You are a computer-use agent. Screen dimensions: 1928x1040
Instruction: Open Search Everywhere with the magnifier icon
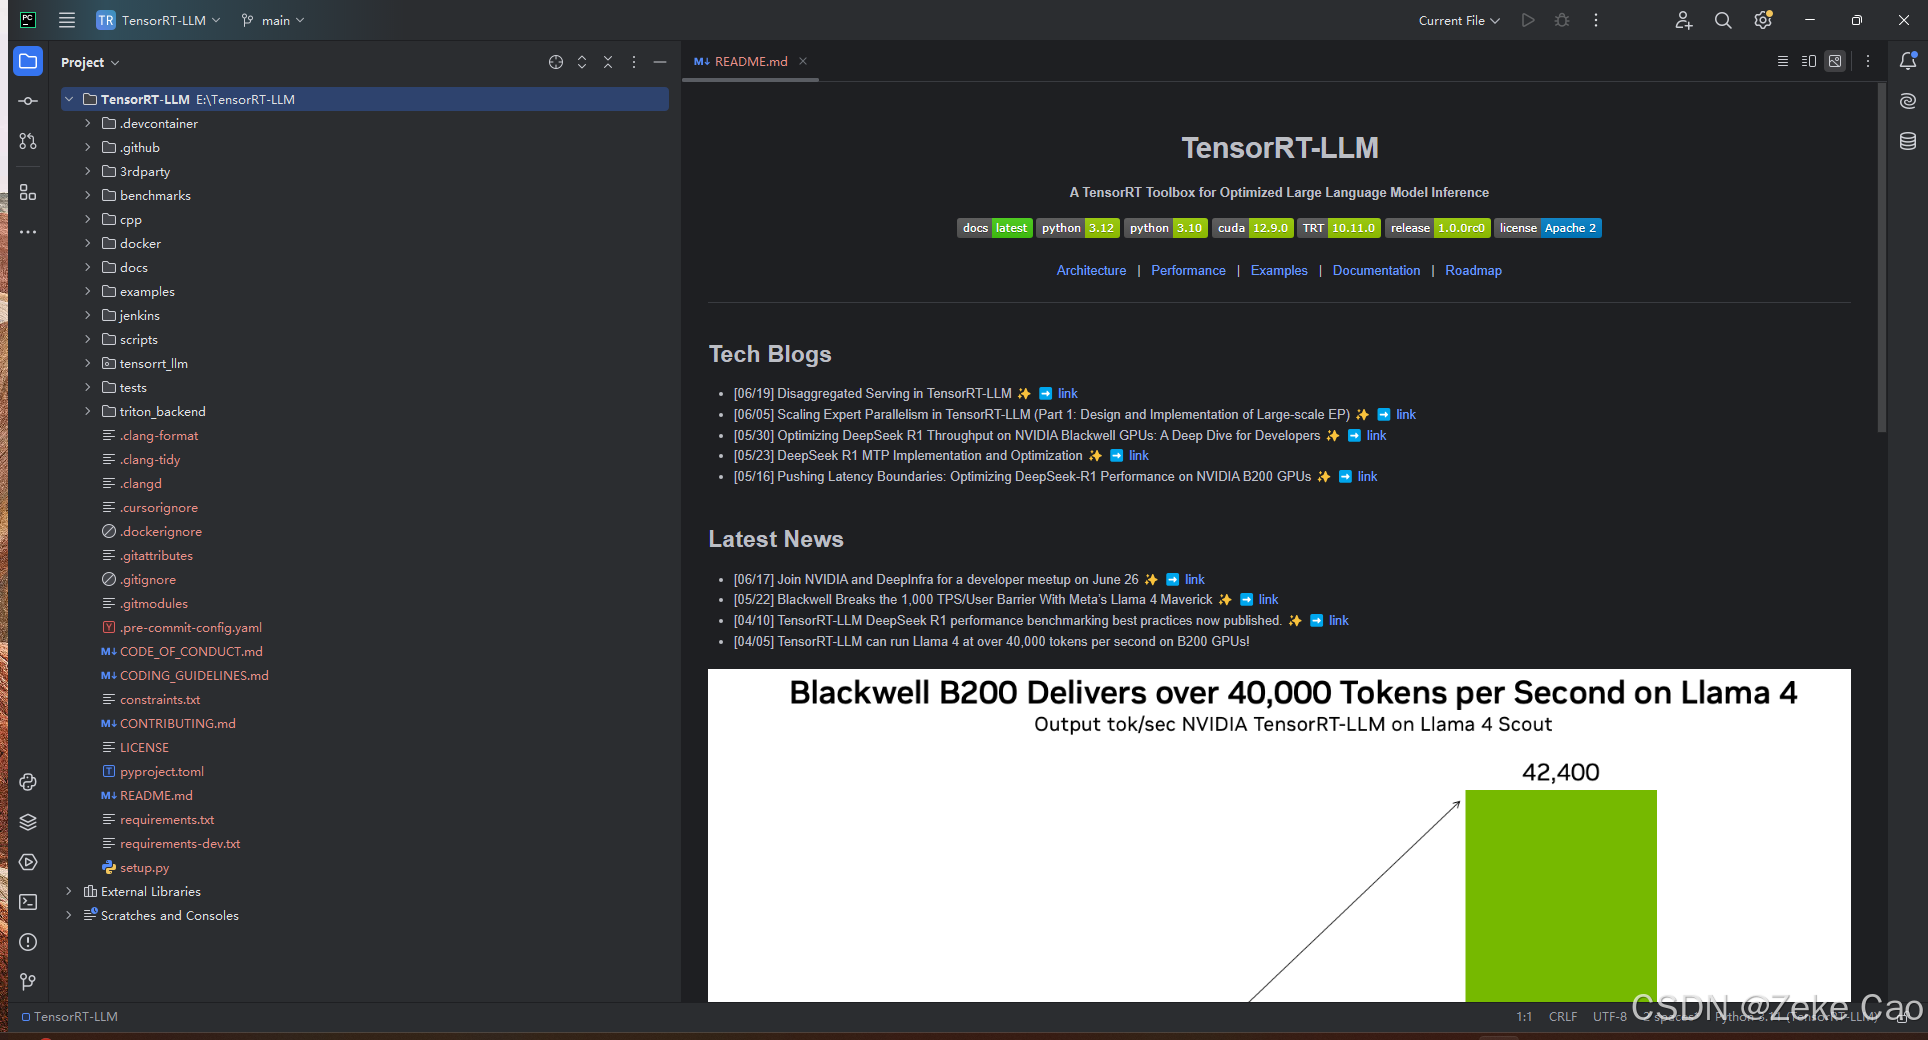[x=1722, y=20]
